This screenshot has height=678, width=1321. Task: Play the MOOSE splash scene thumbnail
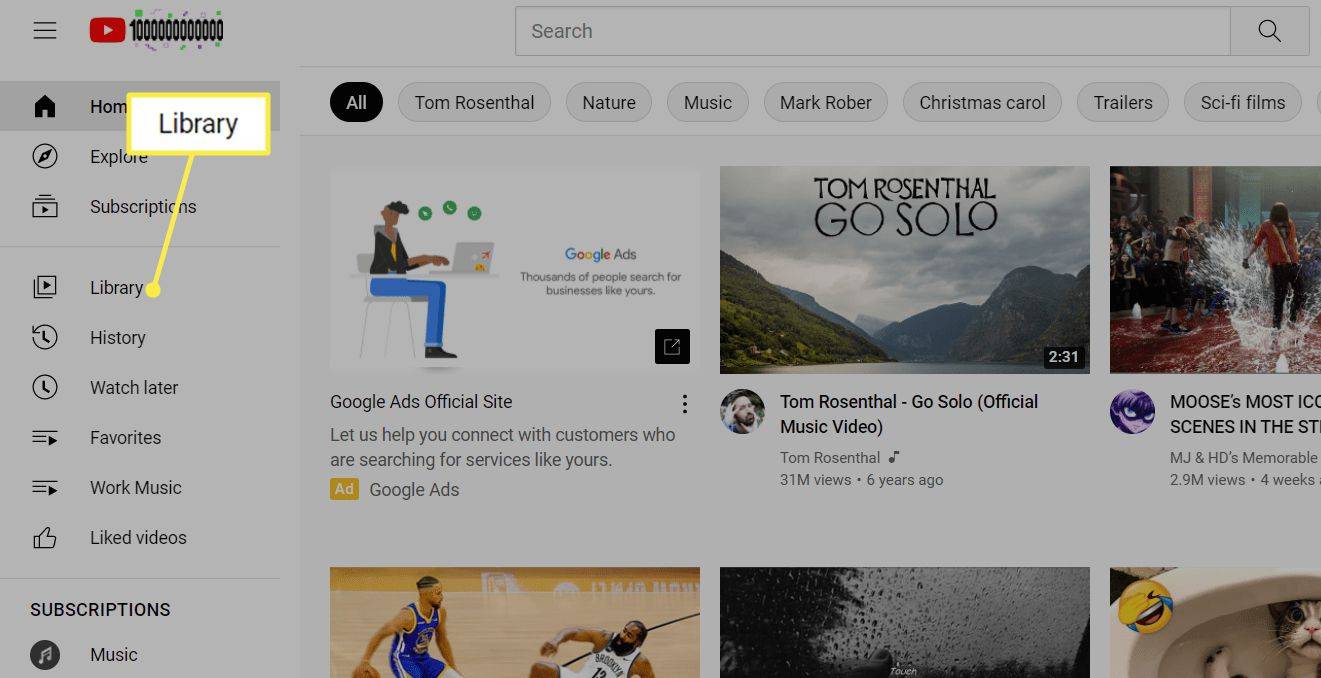(1215, 270)
